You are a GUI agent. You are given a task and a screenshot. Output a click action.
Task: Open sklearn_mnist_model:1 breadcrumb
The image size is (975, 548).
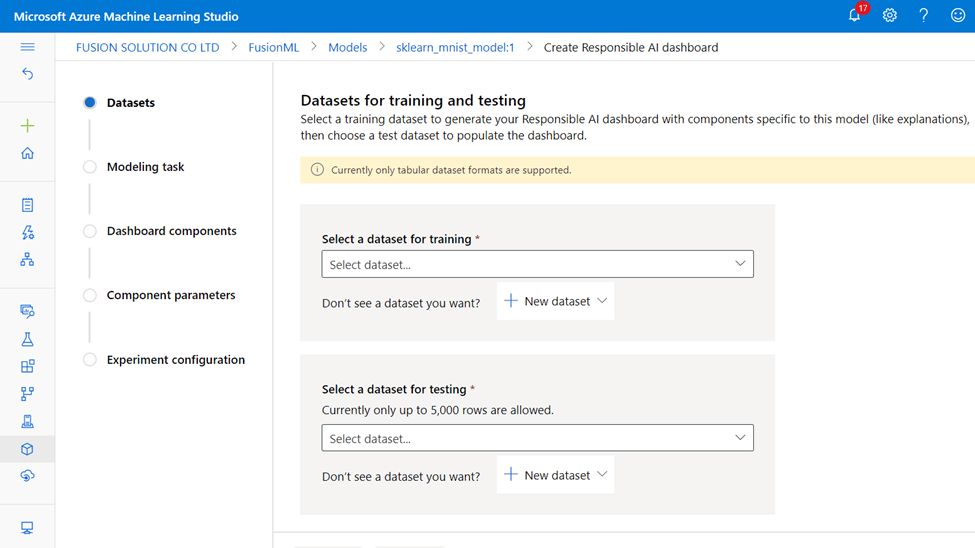(455, 47)
